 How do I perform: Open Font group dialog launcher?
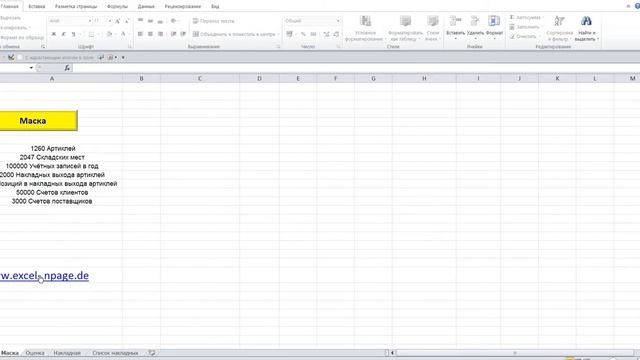pos(130,47)
